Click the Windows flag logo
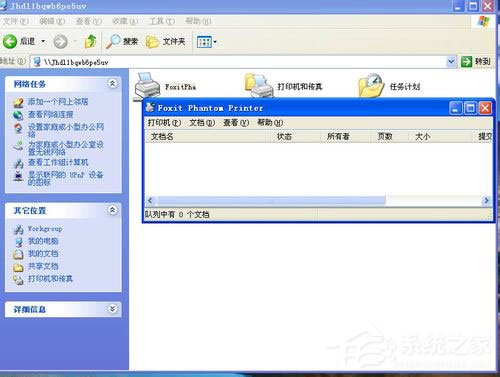Viewport: 500px width, 377px height. point(483,22)
